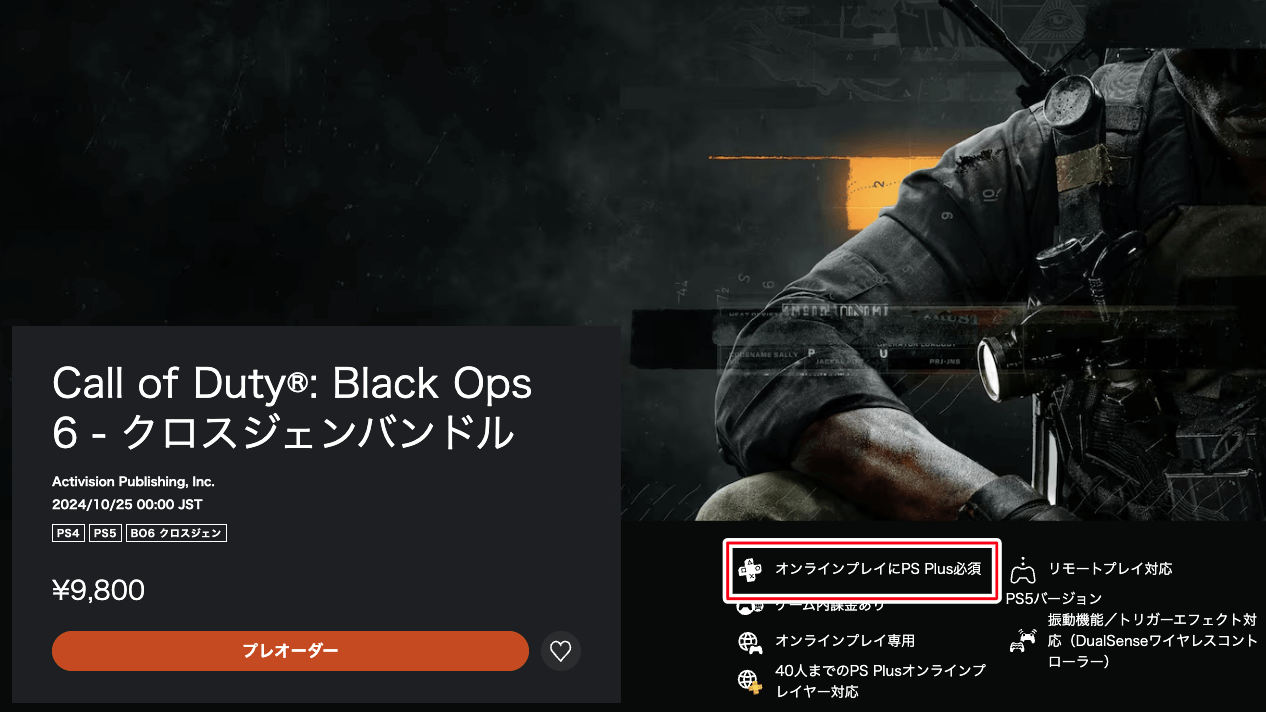Select the PS4 platform tag

pyautogui.click(x=68, y=533)
